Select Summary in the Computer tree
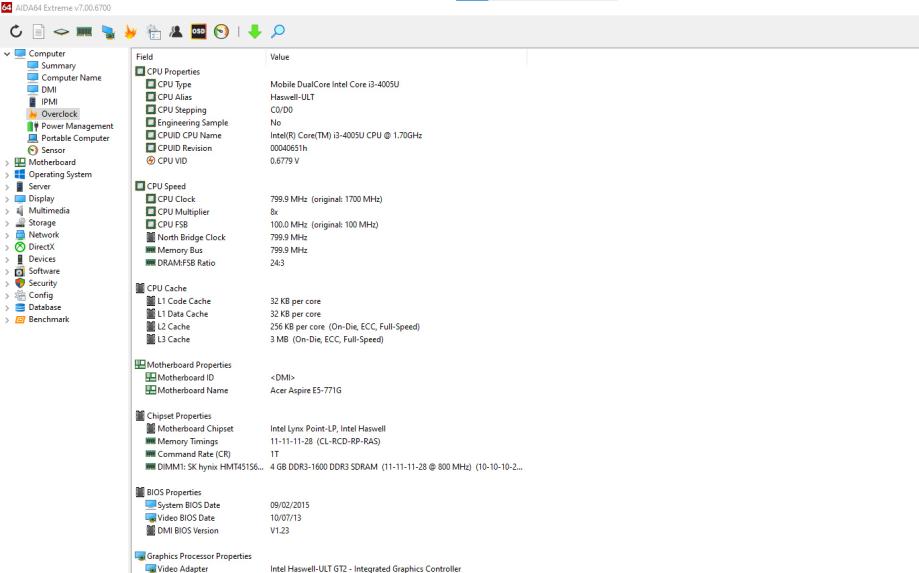919x573 pixels. coord(58,66)
